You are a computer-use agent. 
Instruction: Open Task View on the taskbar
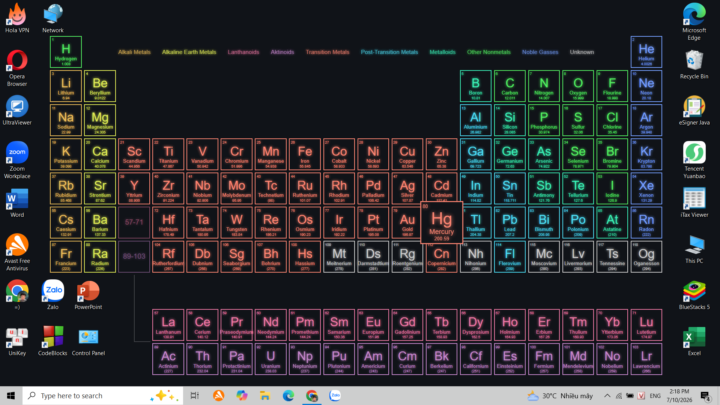[195, 395]
